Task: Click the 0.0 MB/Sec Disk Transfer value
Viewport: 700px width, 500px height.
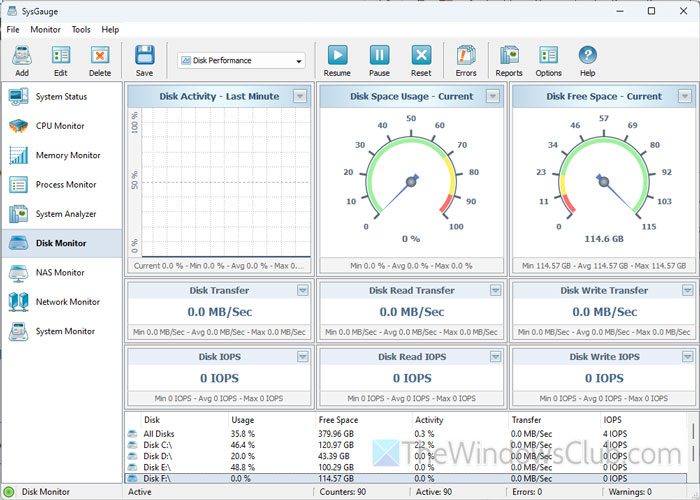Action: 220,312
